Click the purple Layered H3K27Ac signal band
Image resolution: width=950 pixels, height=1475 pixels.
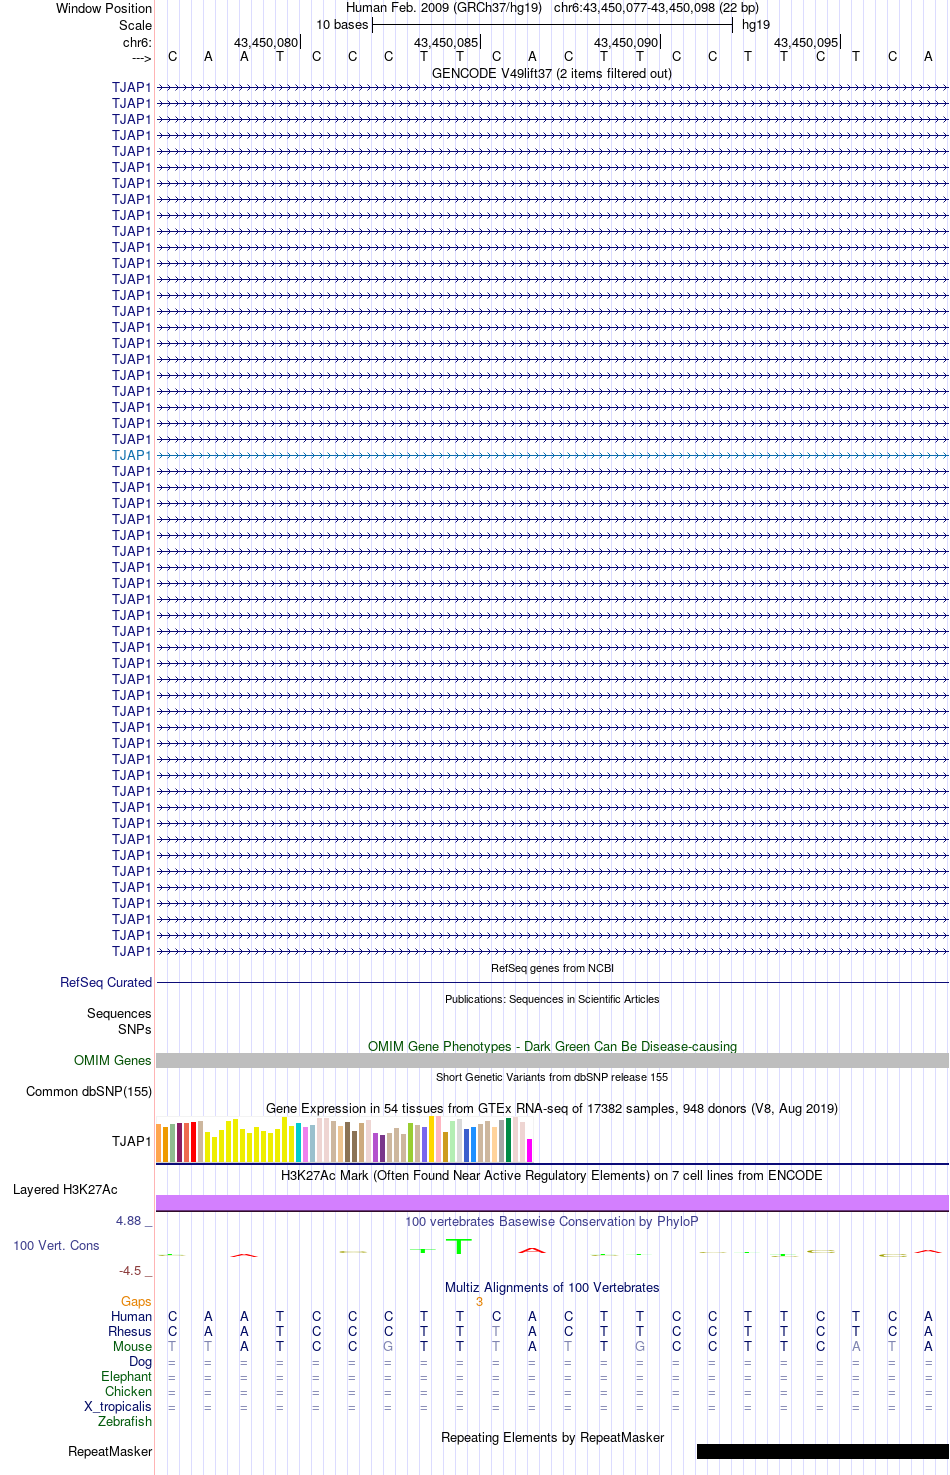pos(552,1202)
